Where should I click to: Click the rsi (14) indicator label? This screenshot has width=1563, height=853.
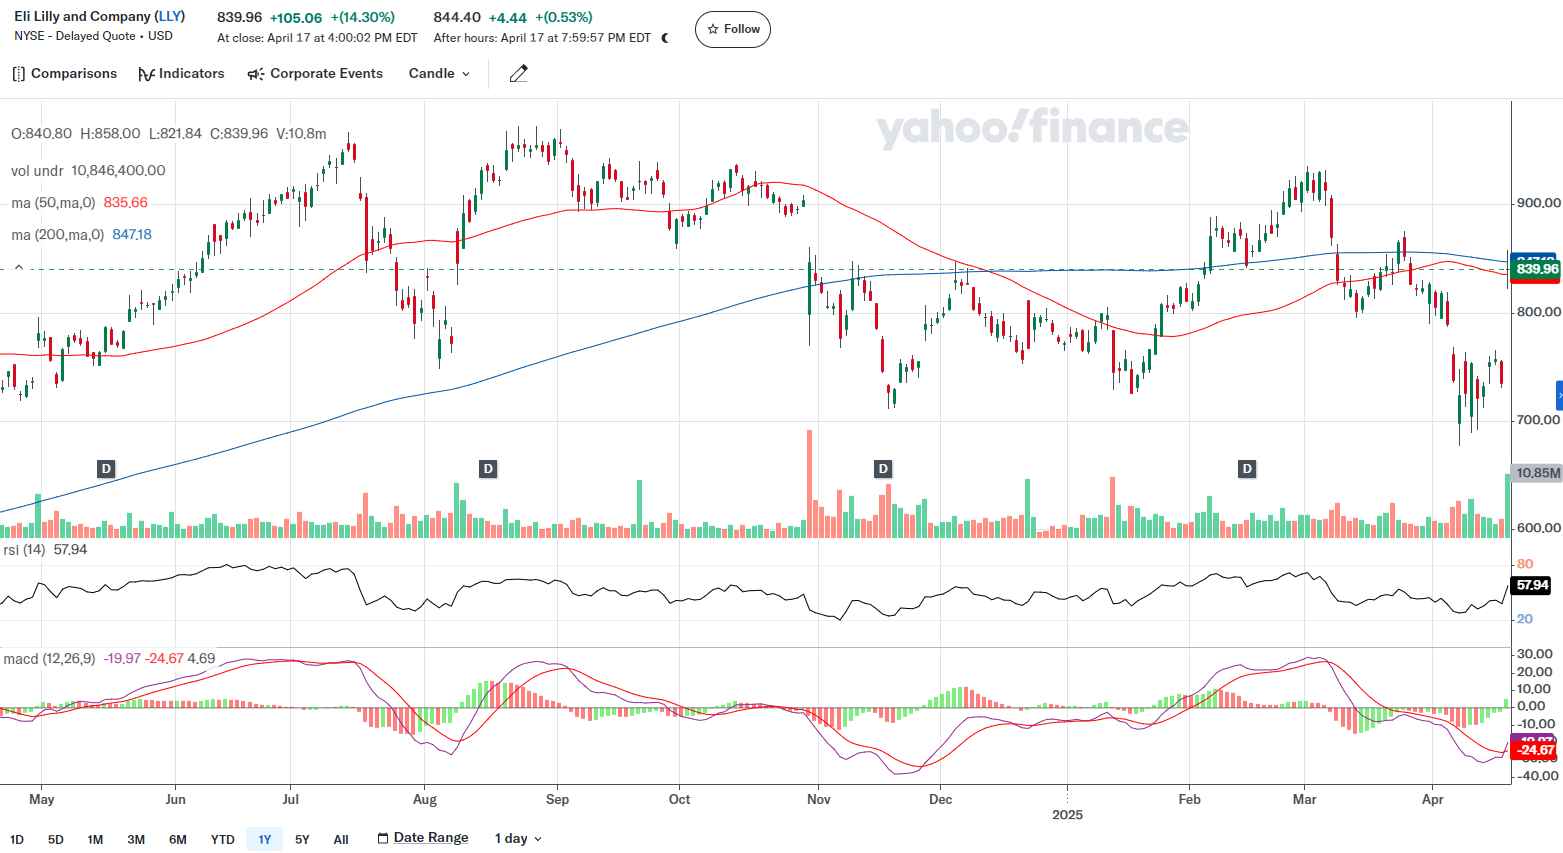tap(24, 550)
